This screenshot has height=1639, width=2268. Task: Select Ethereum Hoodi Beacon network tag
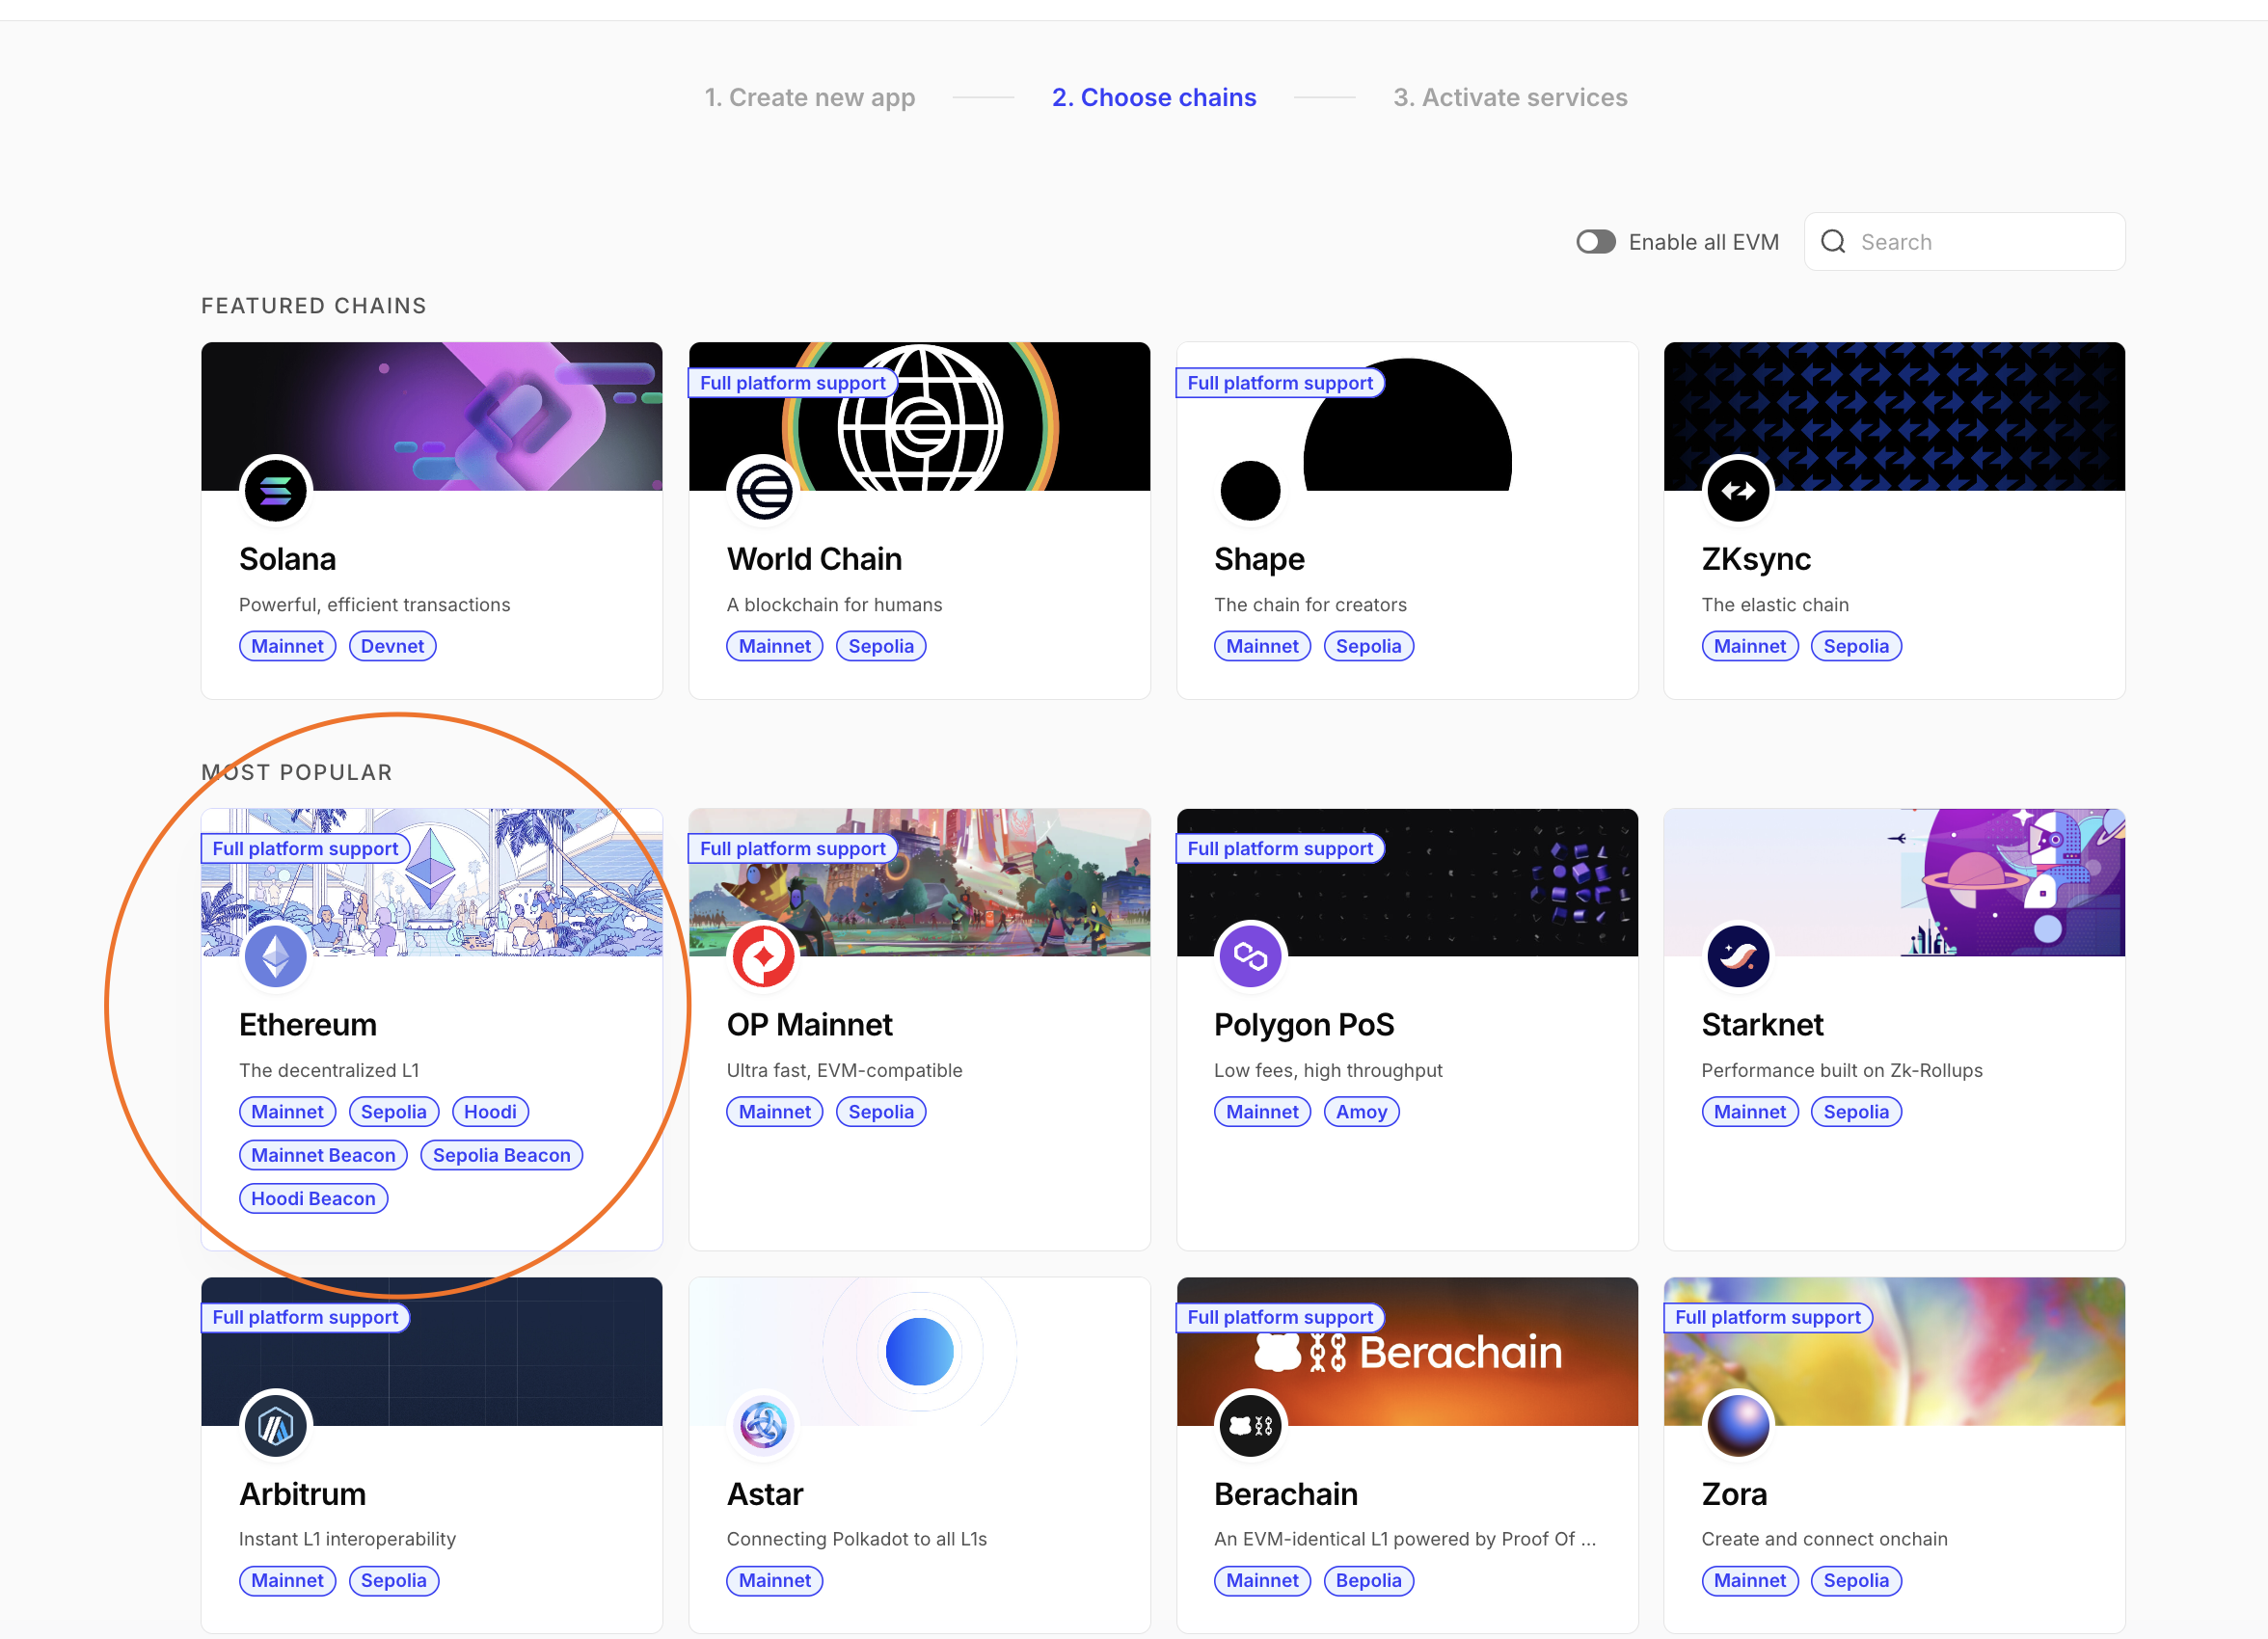[313, 1198]
